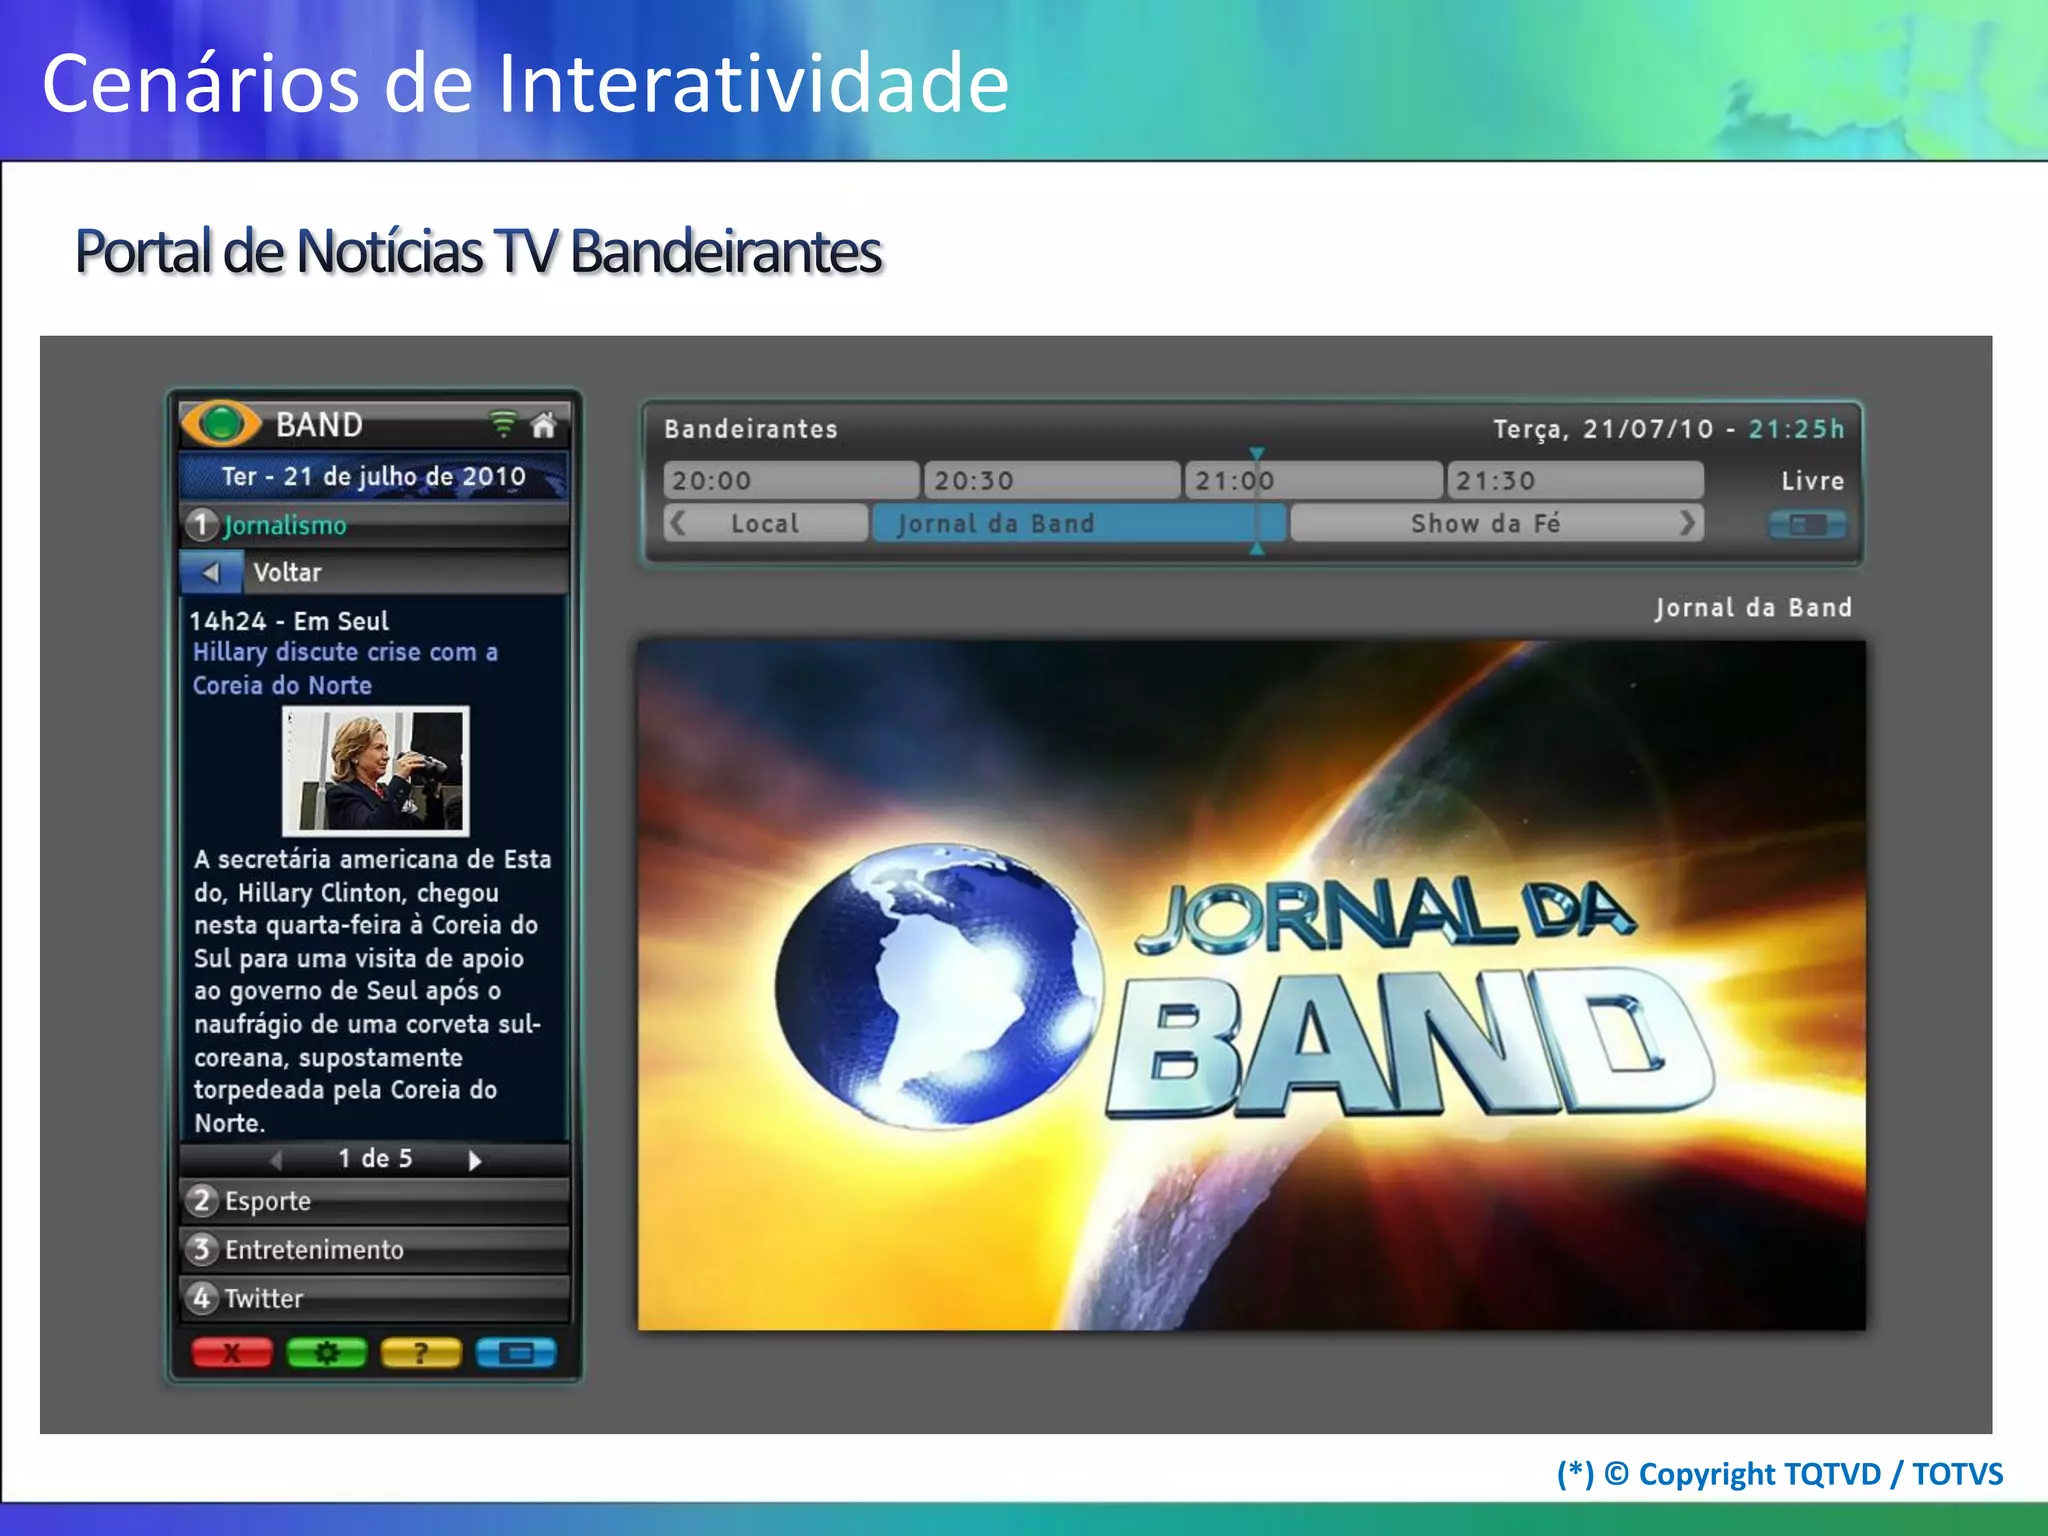The width and height of the screenshot is (2048, 1536).
Task: Click the number 1 badge beside Jornalismo
Action: point(201,524)
